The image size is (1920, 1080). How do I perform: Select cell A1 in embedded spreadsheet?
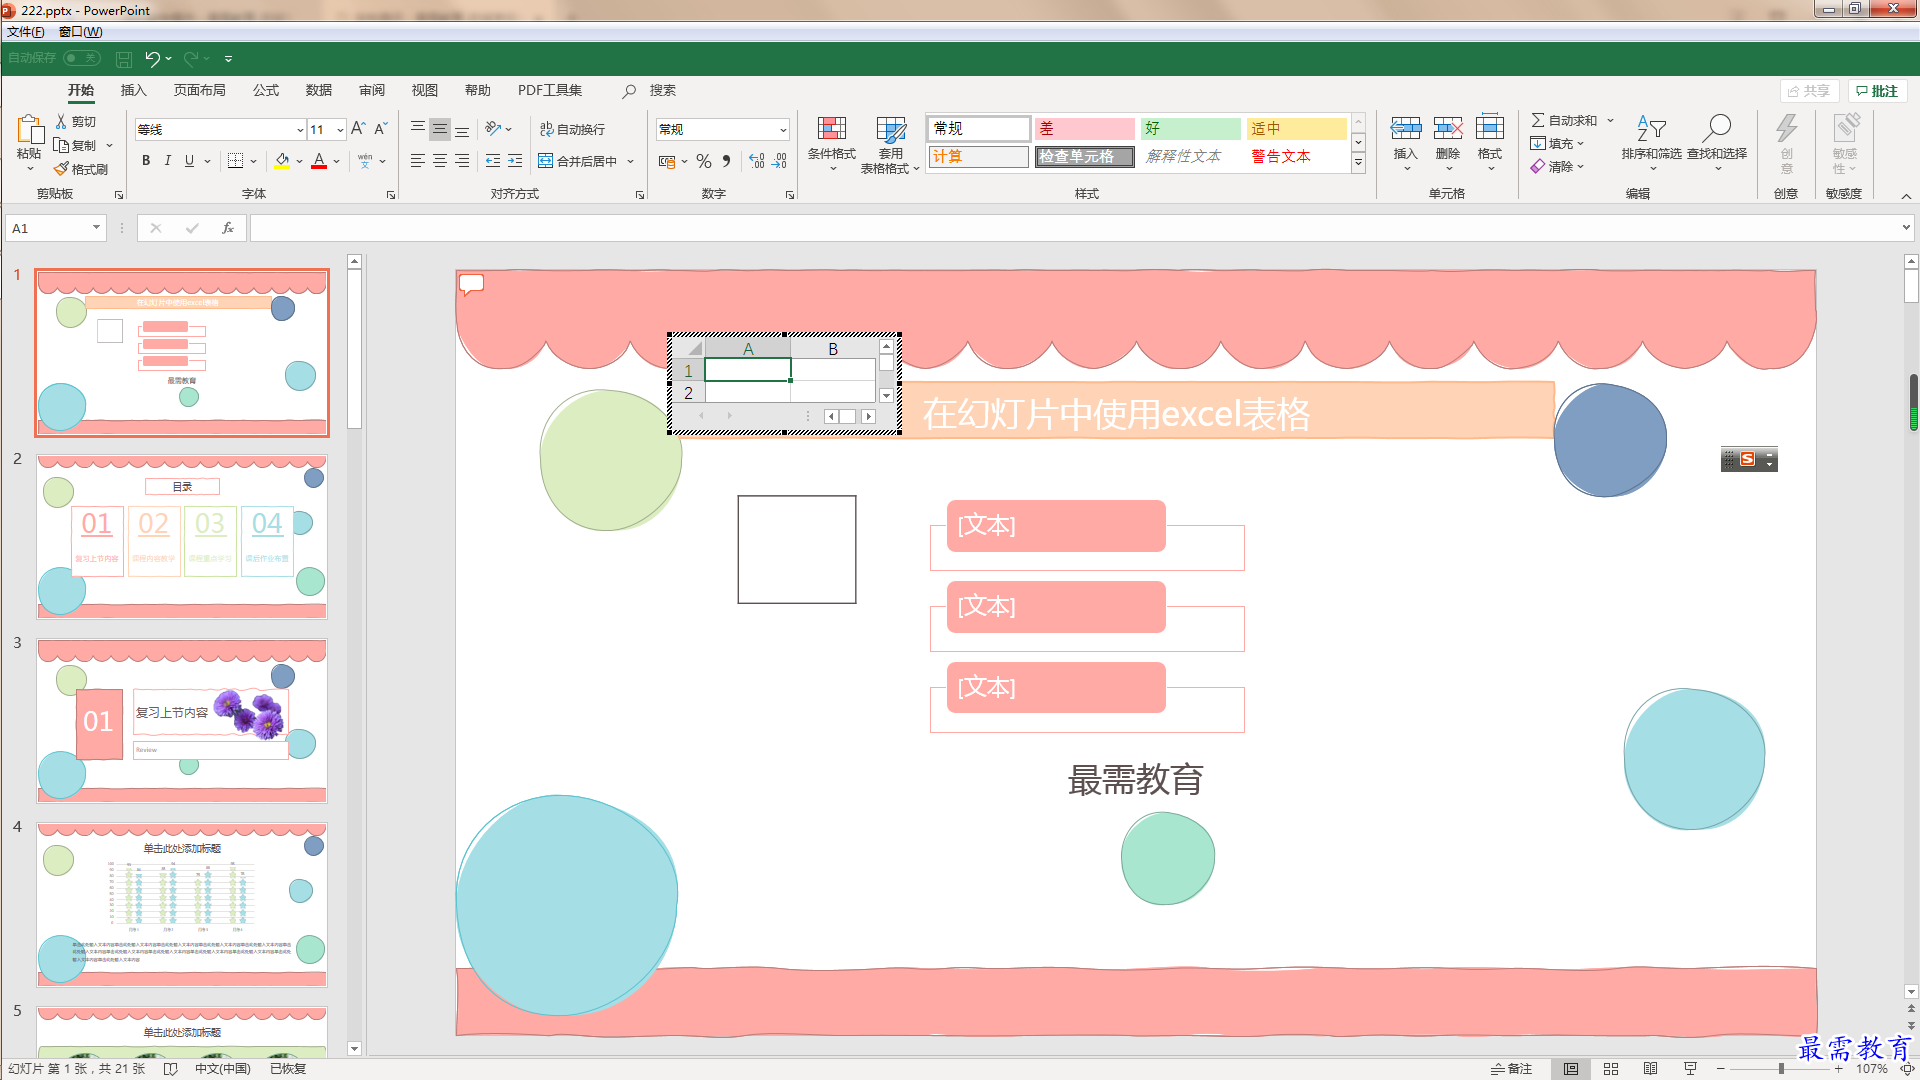[748, 370]
